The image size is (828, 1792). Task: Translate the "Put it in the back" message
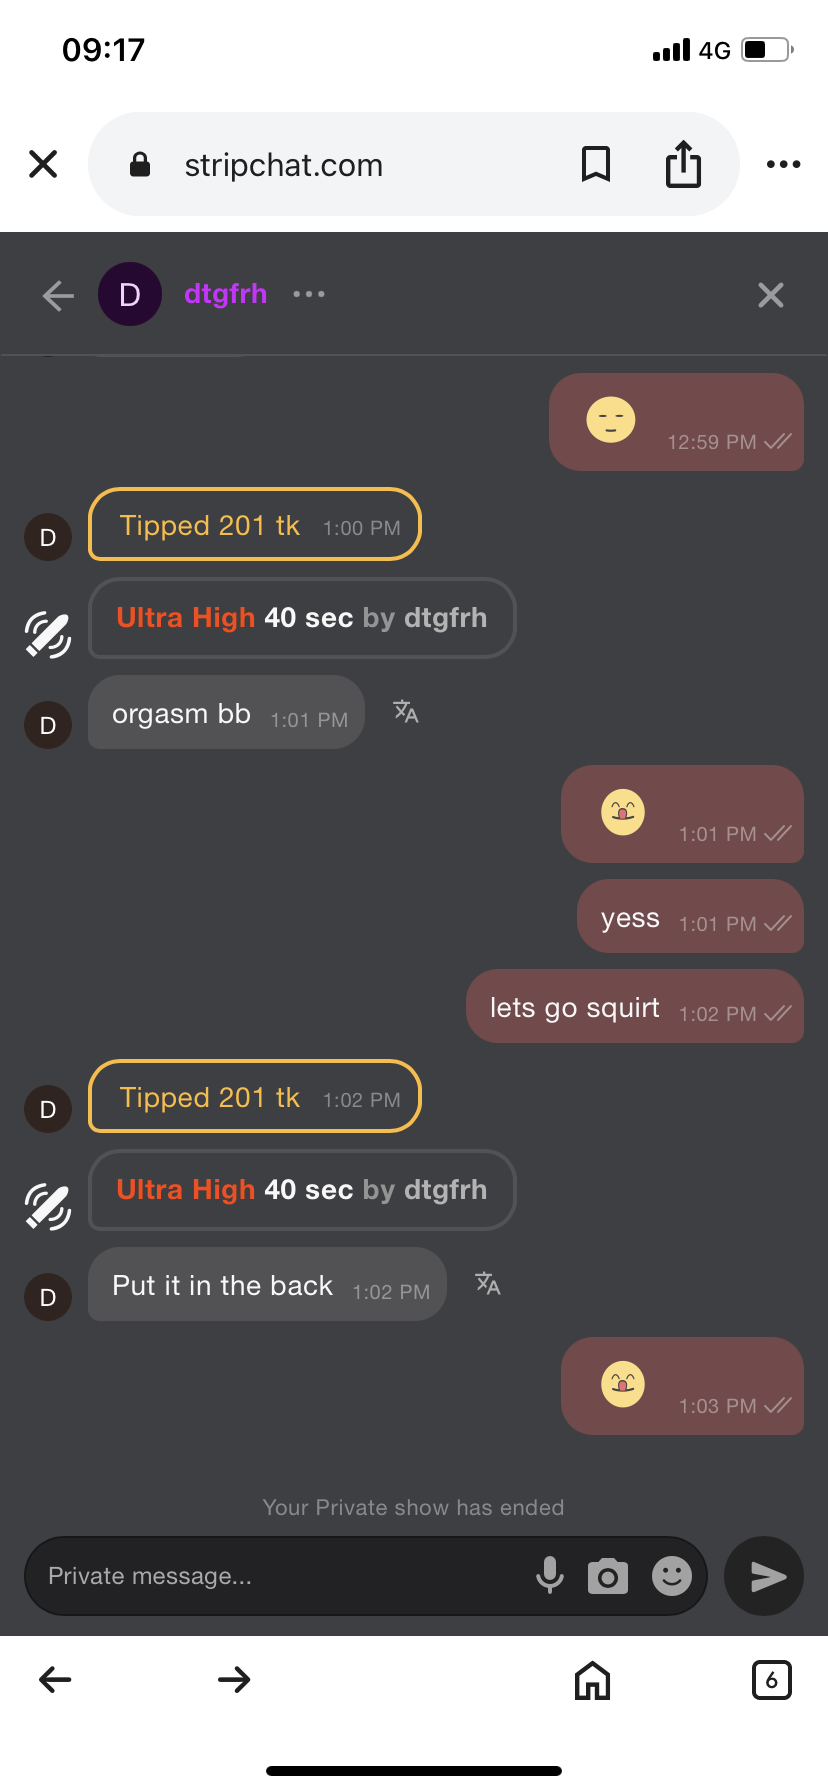(488, 1283)
